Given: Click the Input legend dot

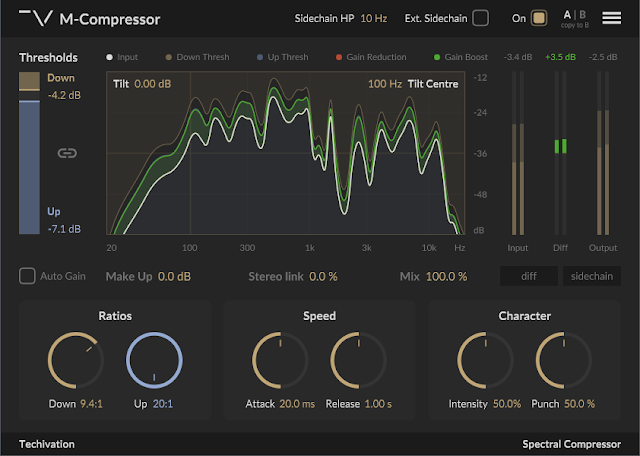Looking at the screenshot, I should pos(109,57).
